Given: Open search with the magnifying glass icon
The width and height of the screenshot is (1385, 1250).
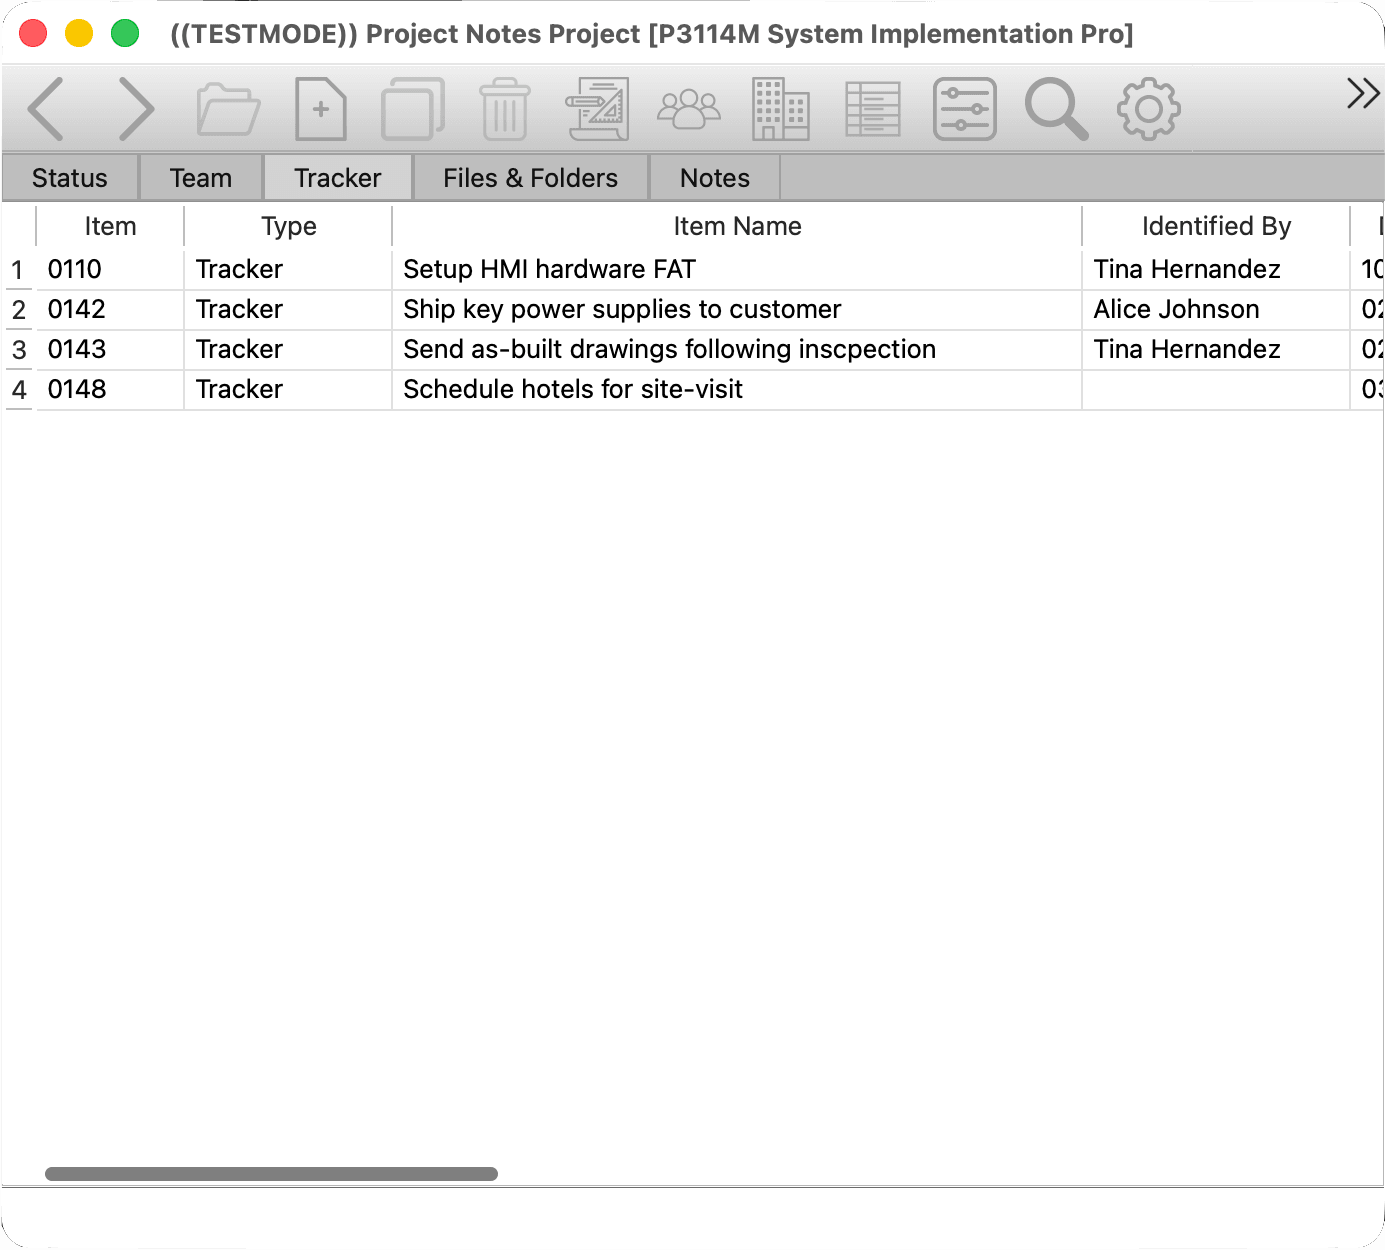Looking at the screenshot, I should tap(1057, 109).
